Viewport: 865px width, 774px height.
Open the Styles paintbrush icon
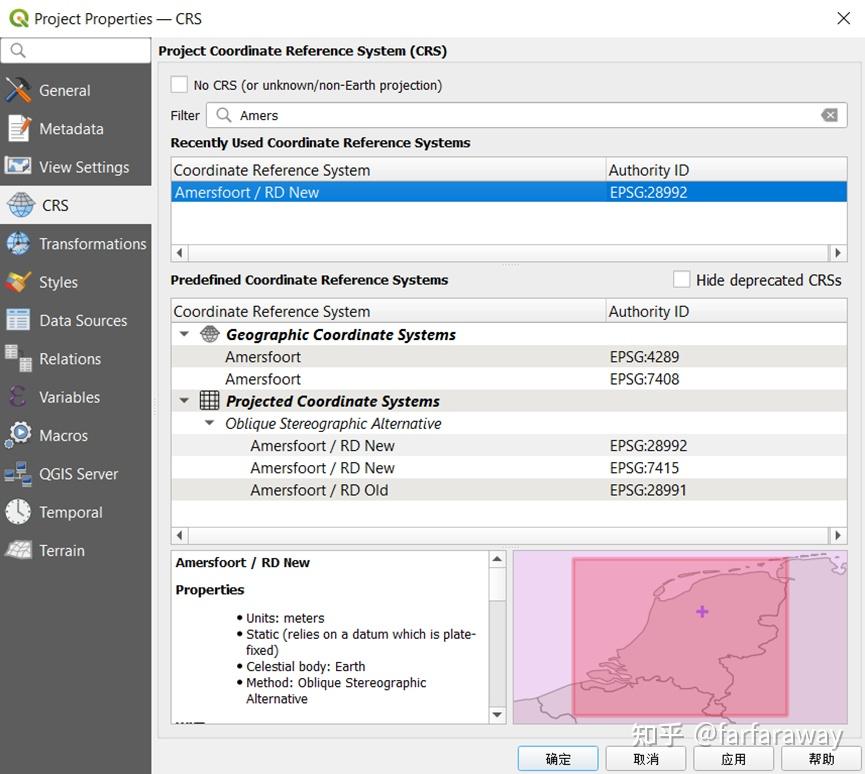(x=19, y=282)
